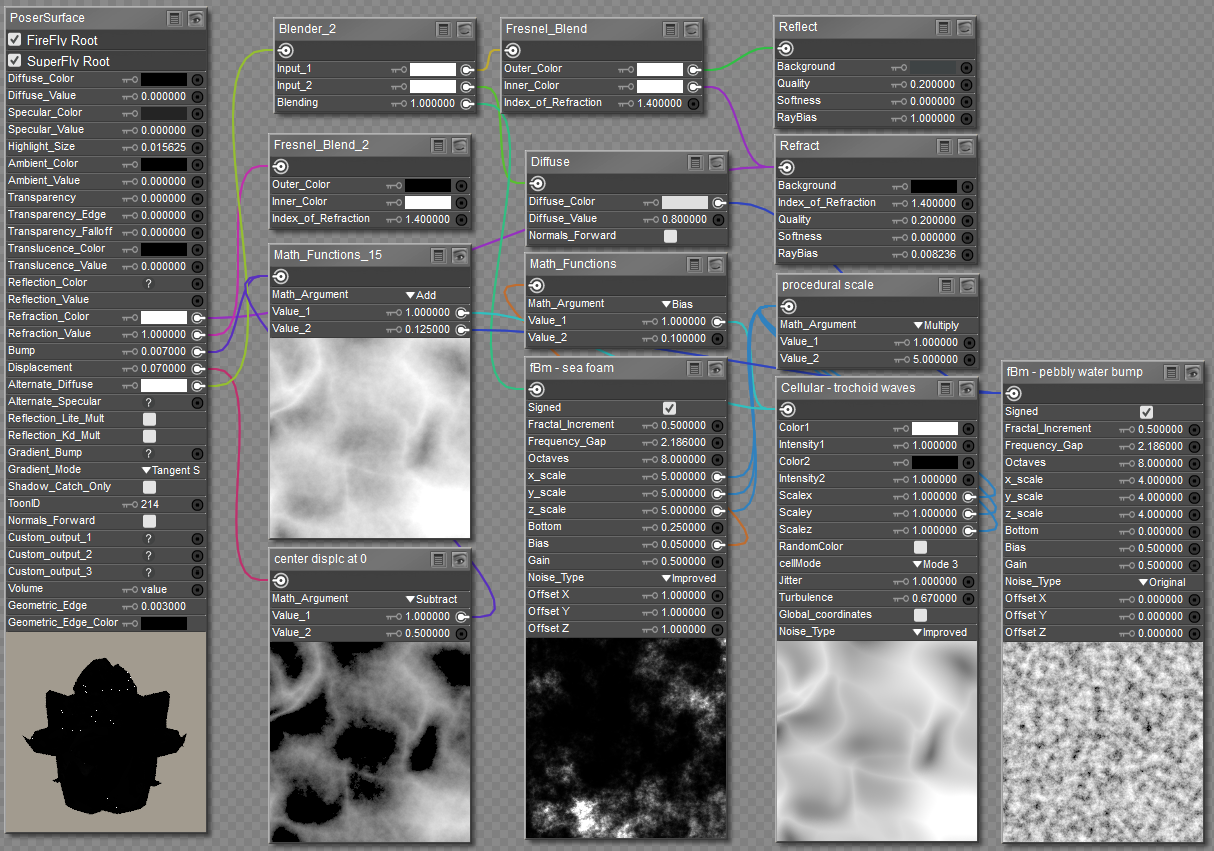This screenshot has height=851, width=1214.
Task: Open cellMode dropdown showing Mode 3
Action: (x=934, y=564)
